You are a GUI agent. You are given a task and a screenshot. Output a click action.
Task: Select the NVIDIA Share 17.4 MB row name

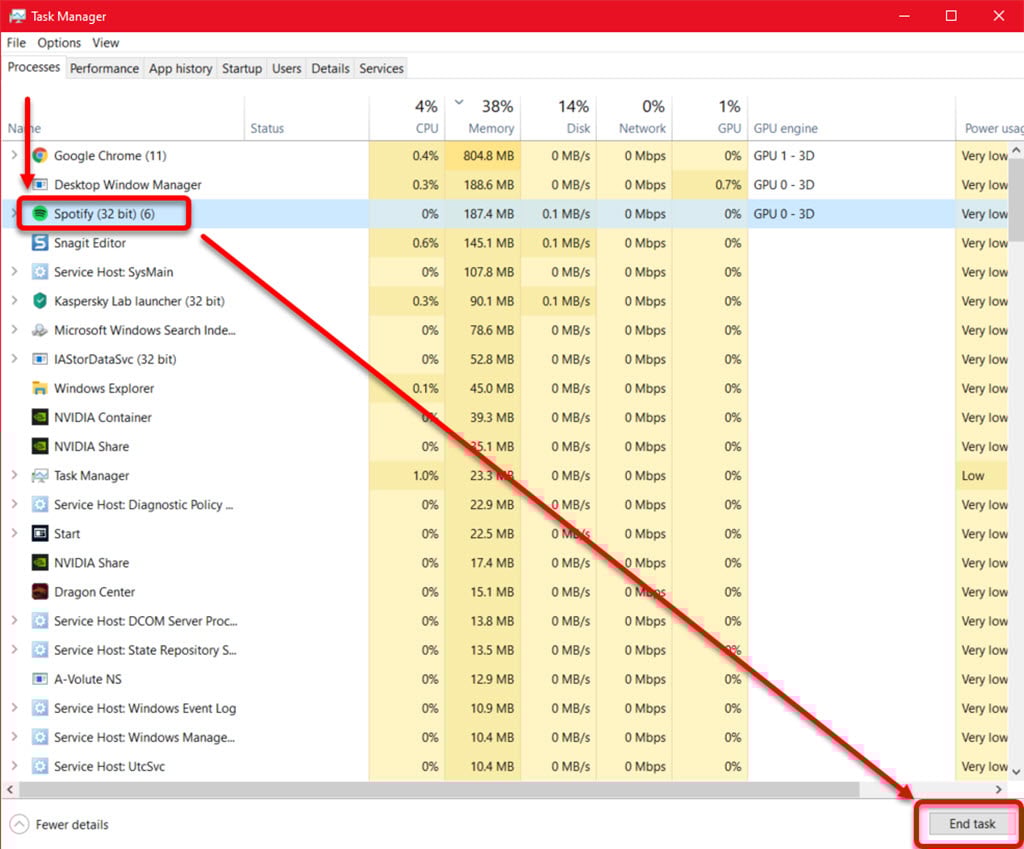(91, 563)
